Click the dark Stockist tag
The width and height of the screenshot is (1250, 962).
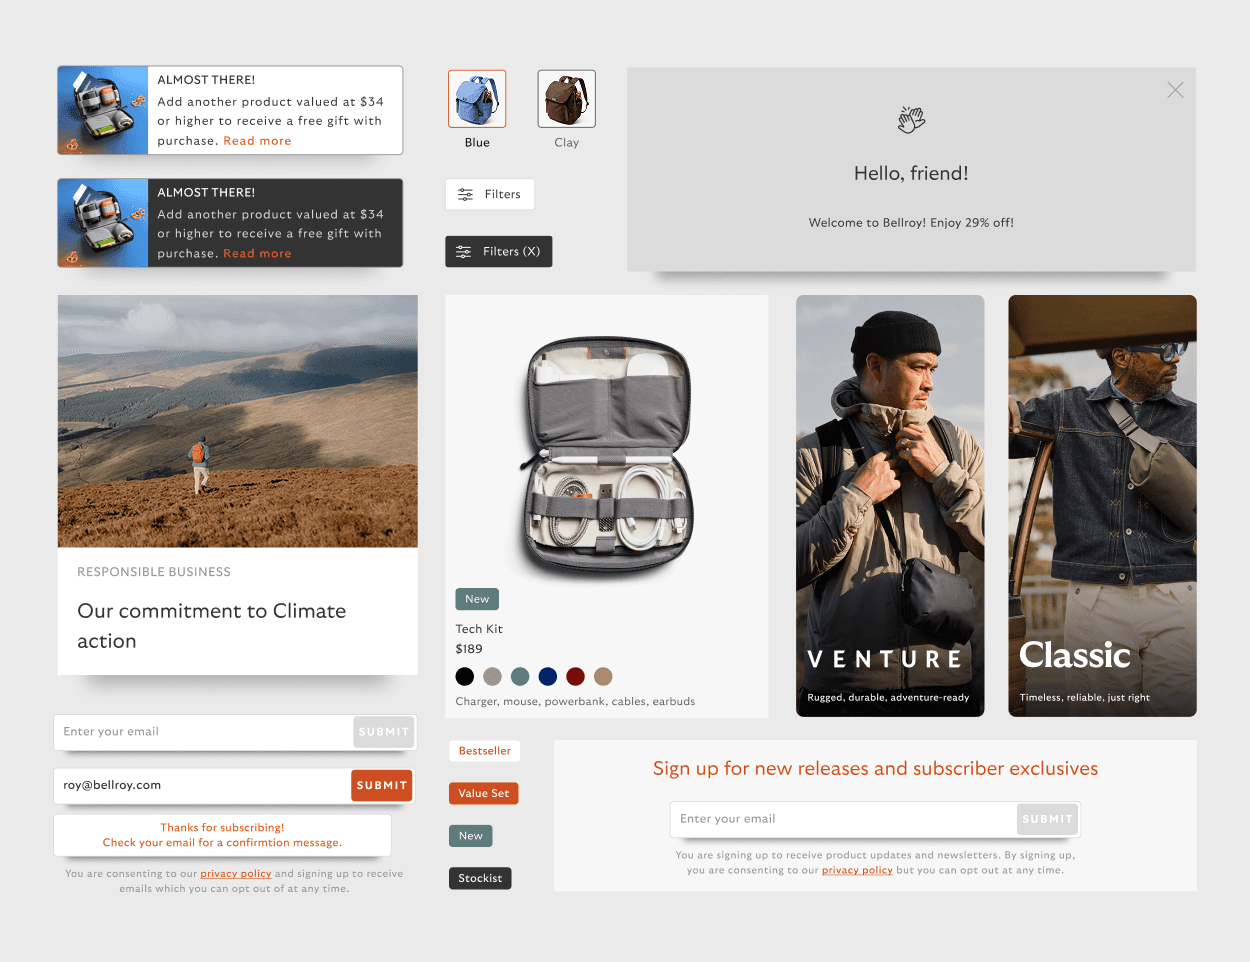(x=480, y=878)
